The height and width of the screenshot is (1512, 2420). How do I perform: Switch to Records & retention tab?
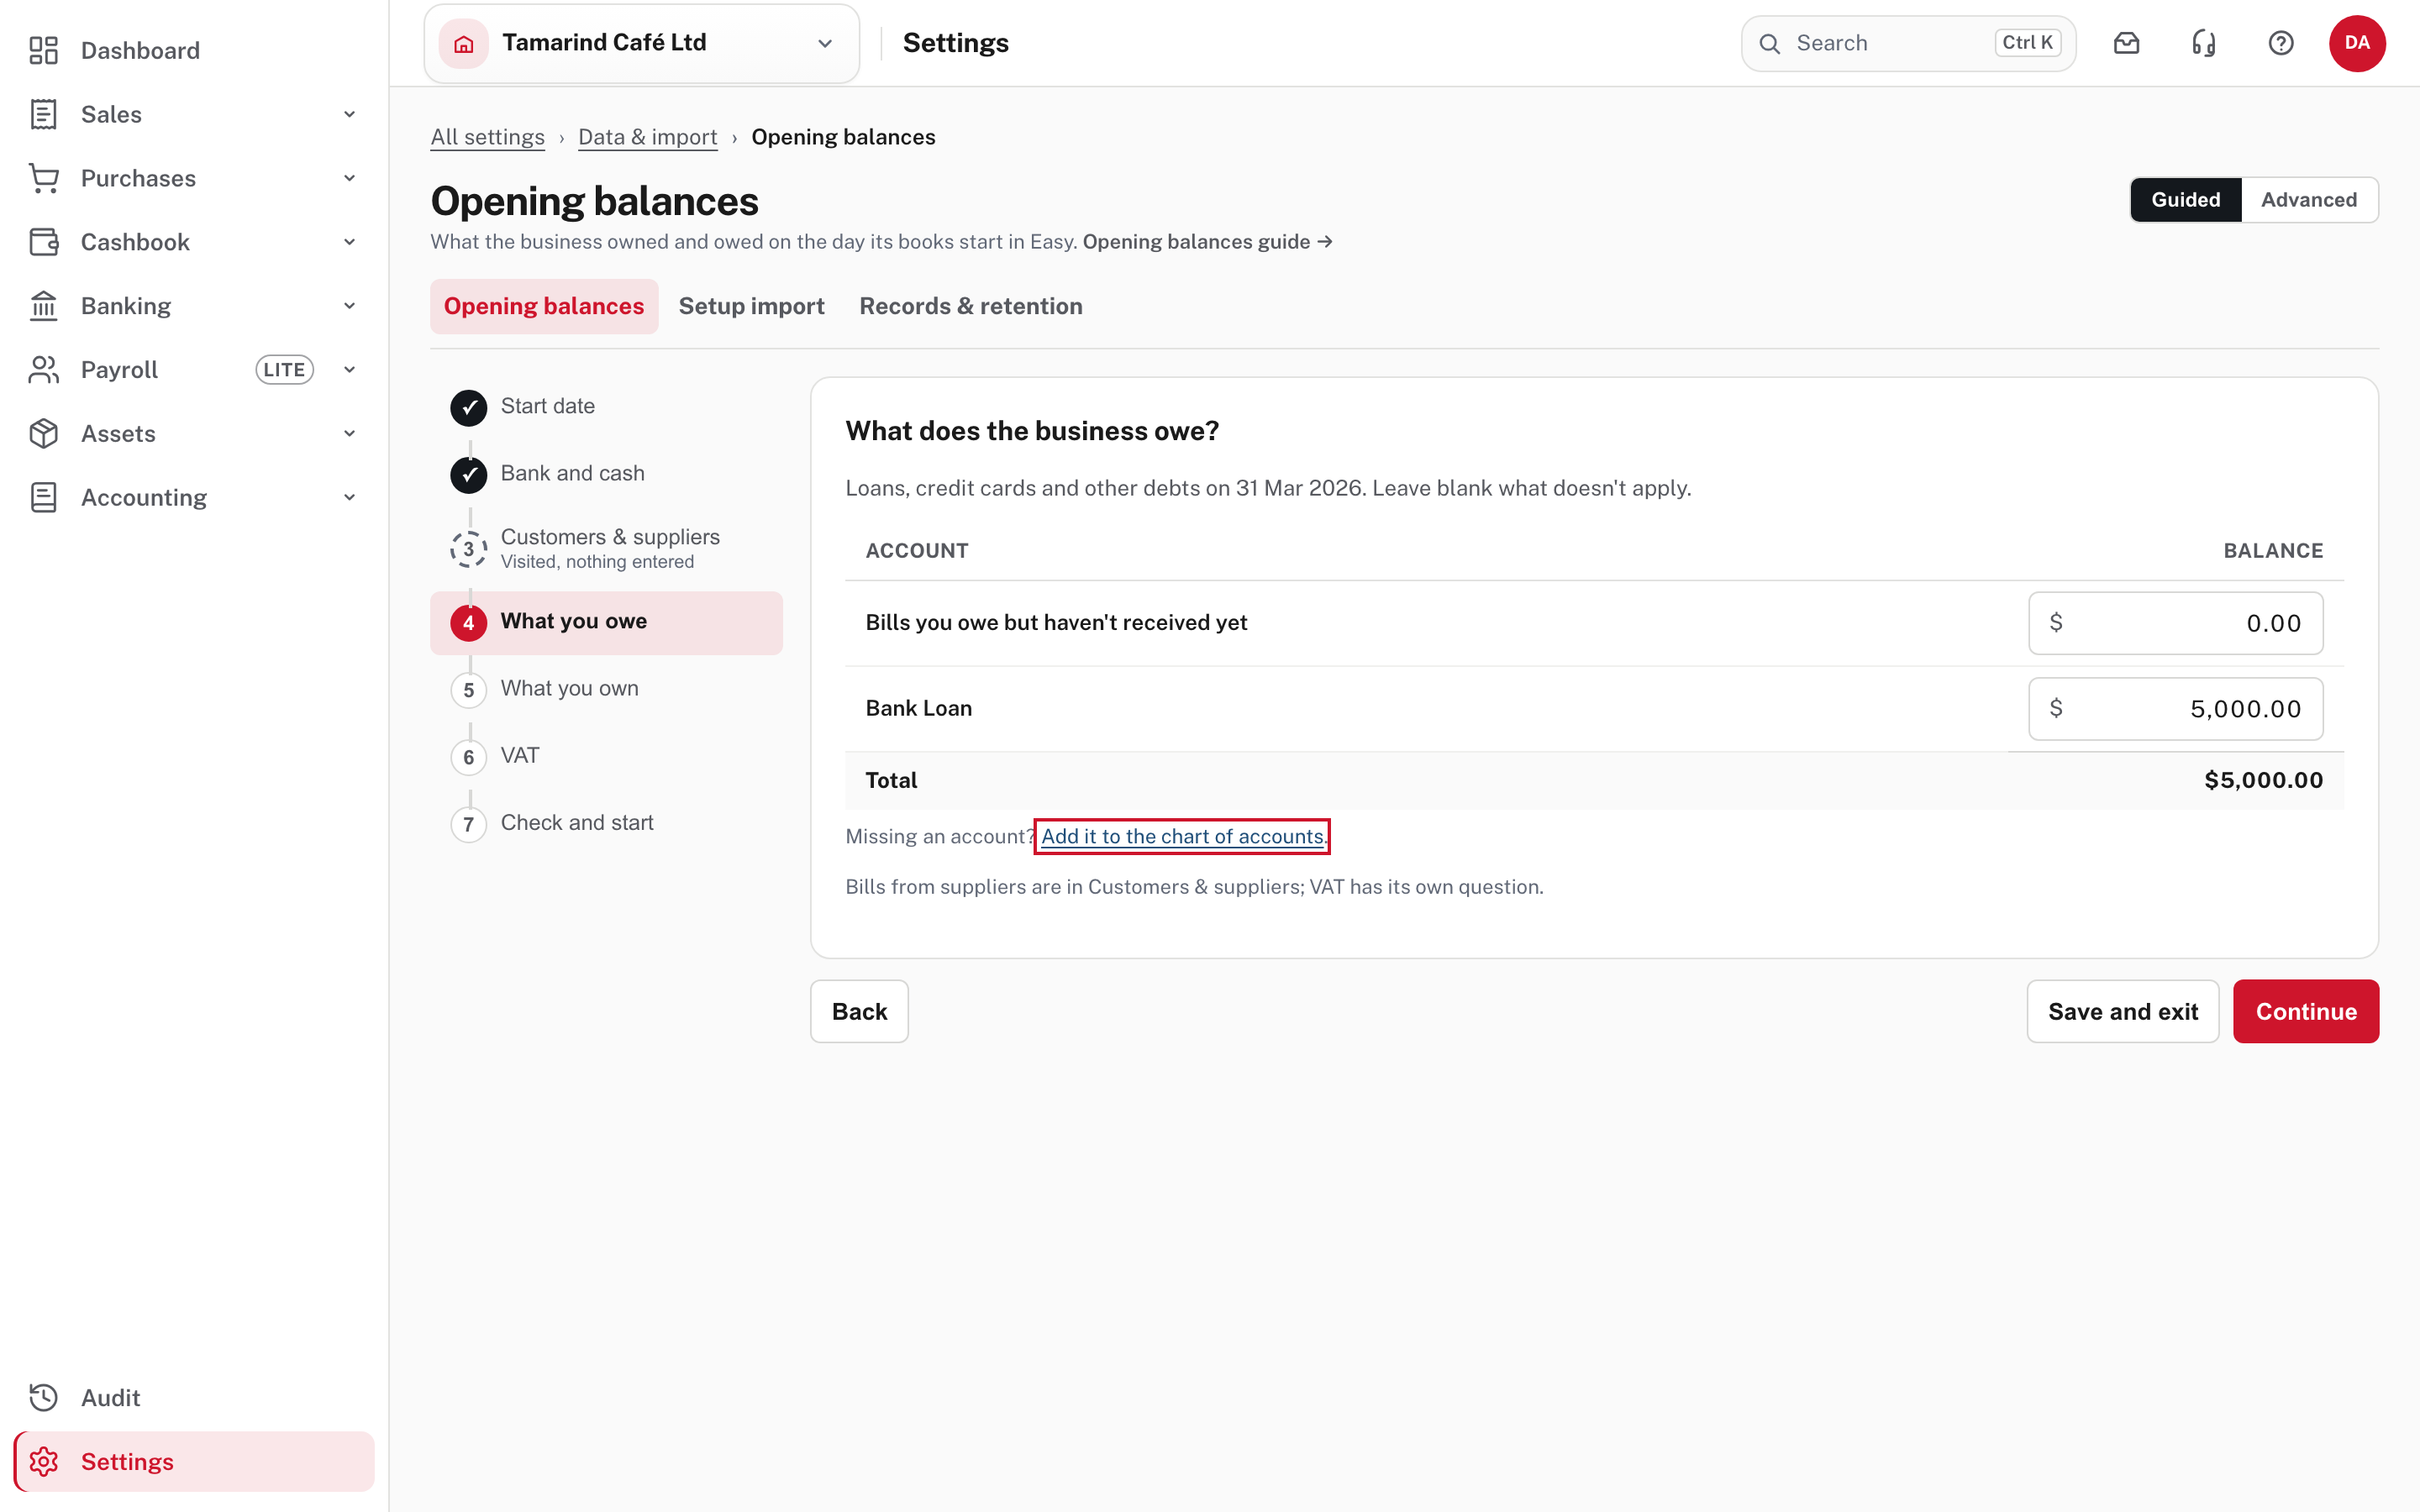coord(971,306)
